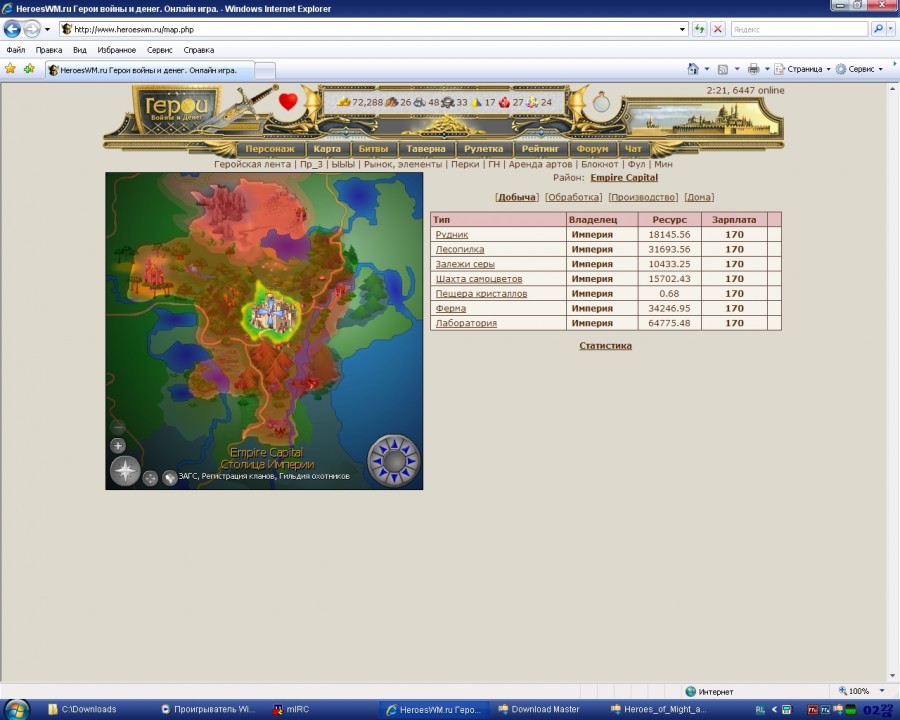Open the Сервис toolbar dropdown
The image size is (900, 720).
(x=859, y=69)
